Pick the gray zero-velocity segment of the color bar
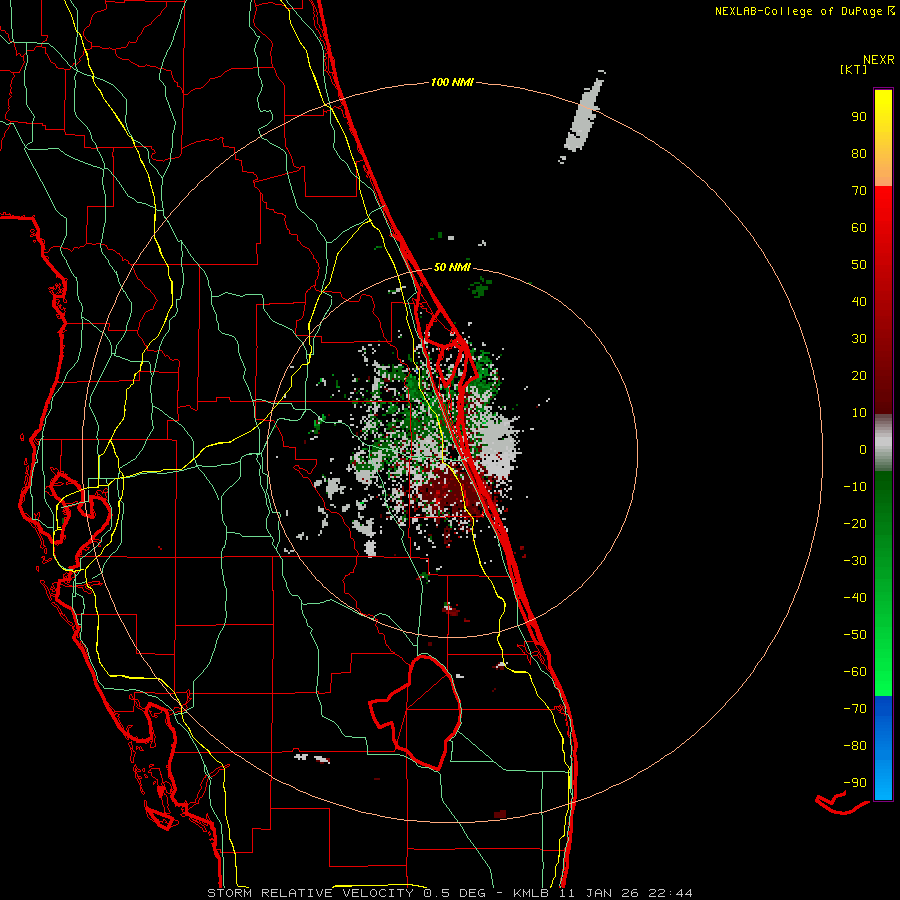The image size is (900, 900). click(883, 443)
